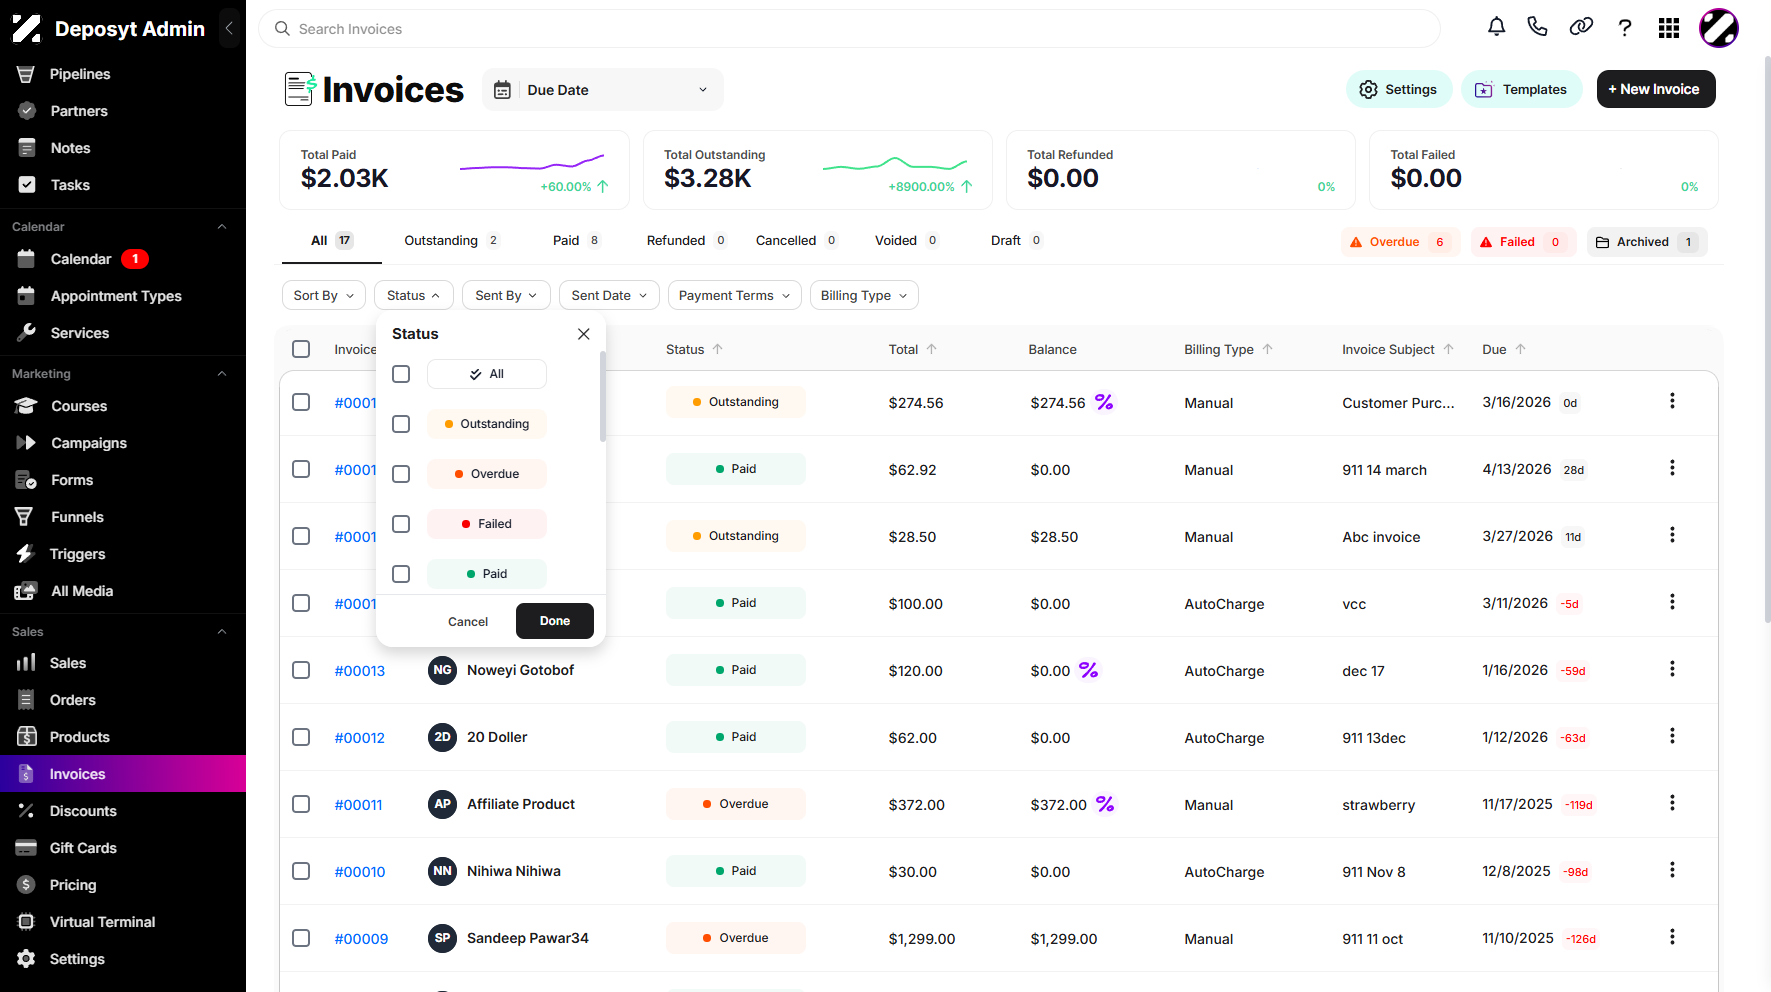Open the Due Date dropdown
The height and width of the screenshot is (992, 1771).
tap(603, 90)
